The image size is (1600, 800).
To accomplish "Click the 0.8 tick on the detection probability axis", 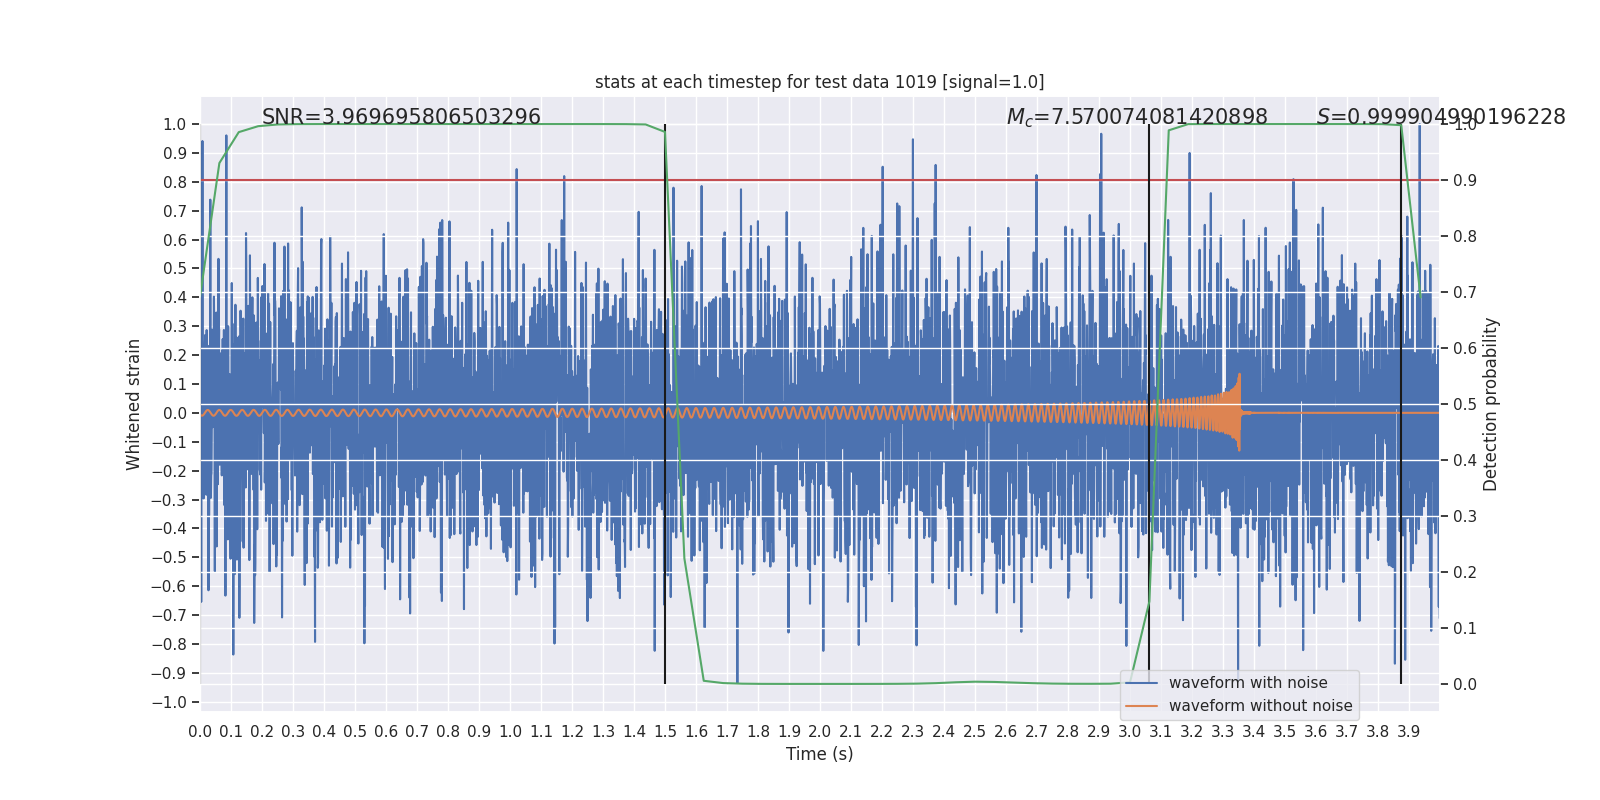I will point(1465,236).
